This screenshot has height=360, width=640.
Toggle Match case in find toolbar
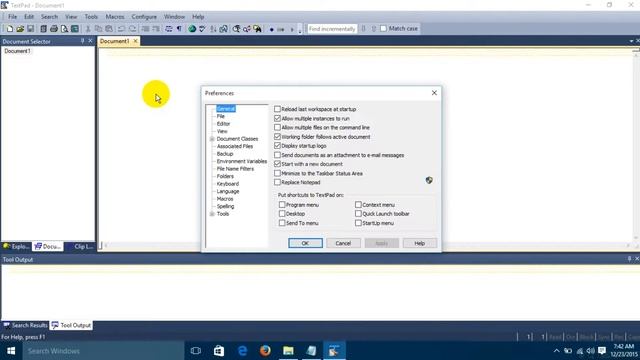pyautogui.click(x=383, y=29)
